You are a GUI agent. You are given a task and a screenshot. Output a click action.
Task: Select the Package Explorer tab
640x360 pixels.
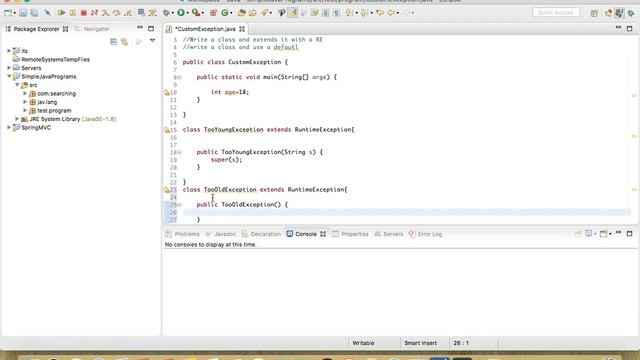(x=36, y=29)
